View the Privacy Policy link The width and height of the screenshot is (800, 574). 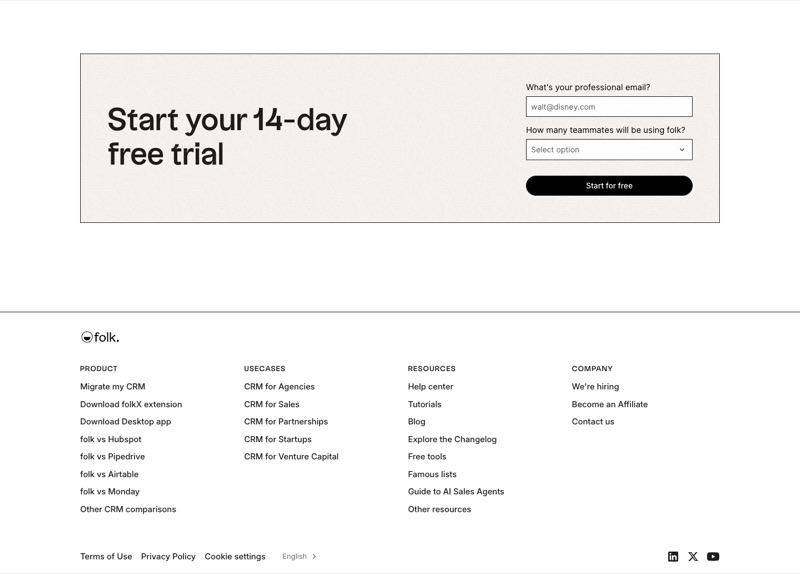coord(168,556)
